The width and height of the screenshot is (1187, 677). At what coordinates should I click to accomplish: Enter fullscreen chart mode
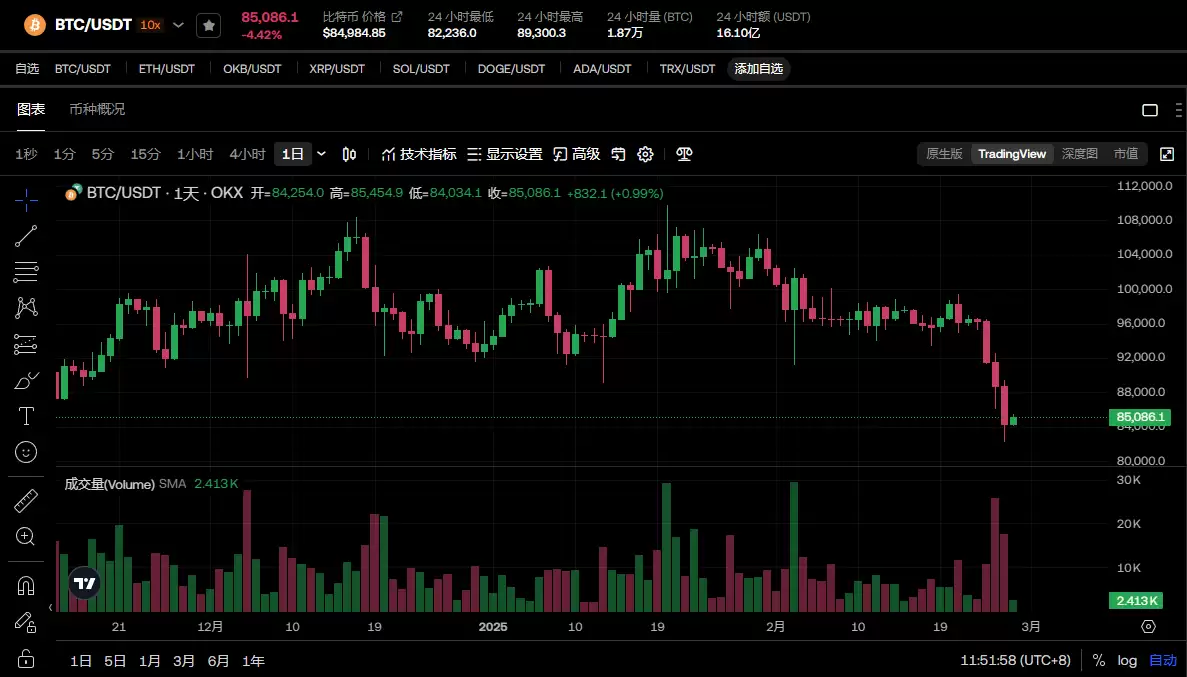click(x=1166, y=154)
